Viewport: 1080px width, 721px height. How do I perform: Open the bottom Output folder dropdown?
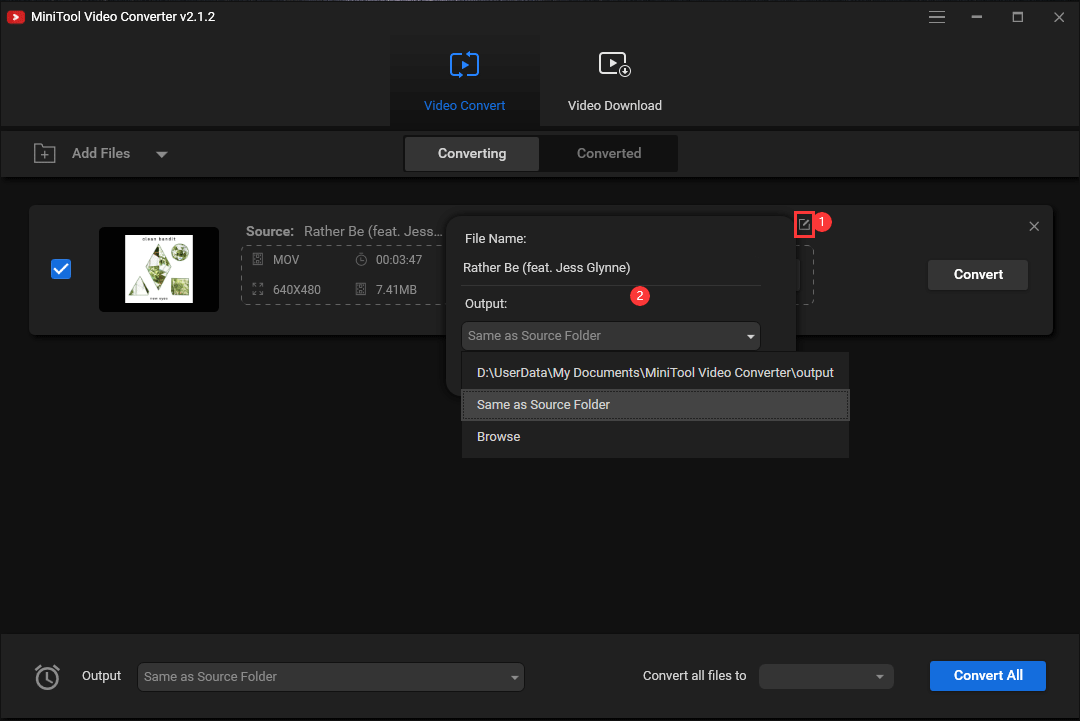coord(331,677)
